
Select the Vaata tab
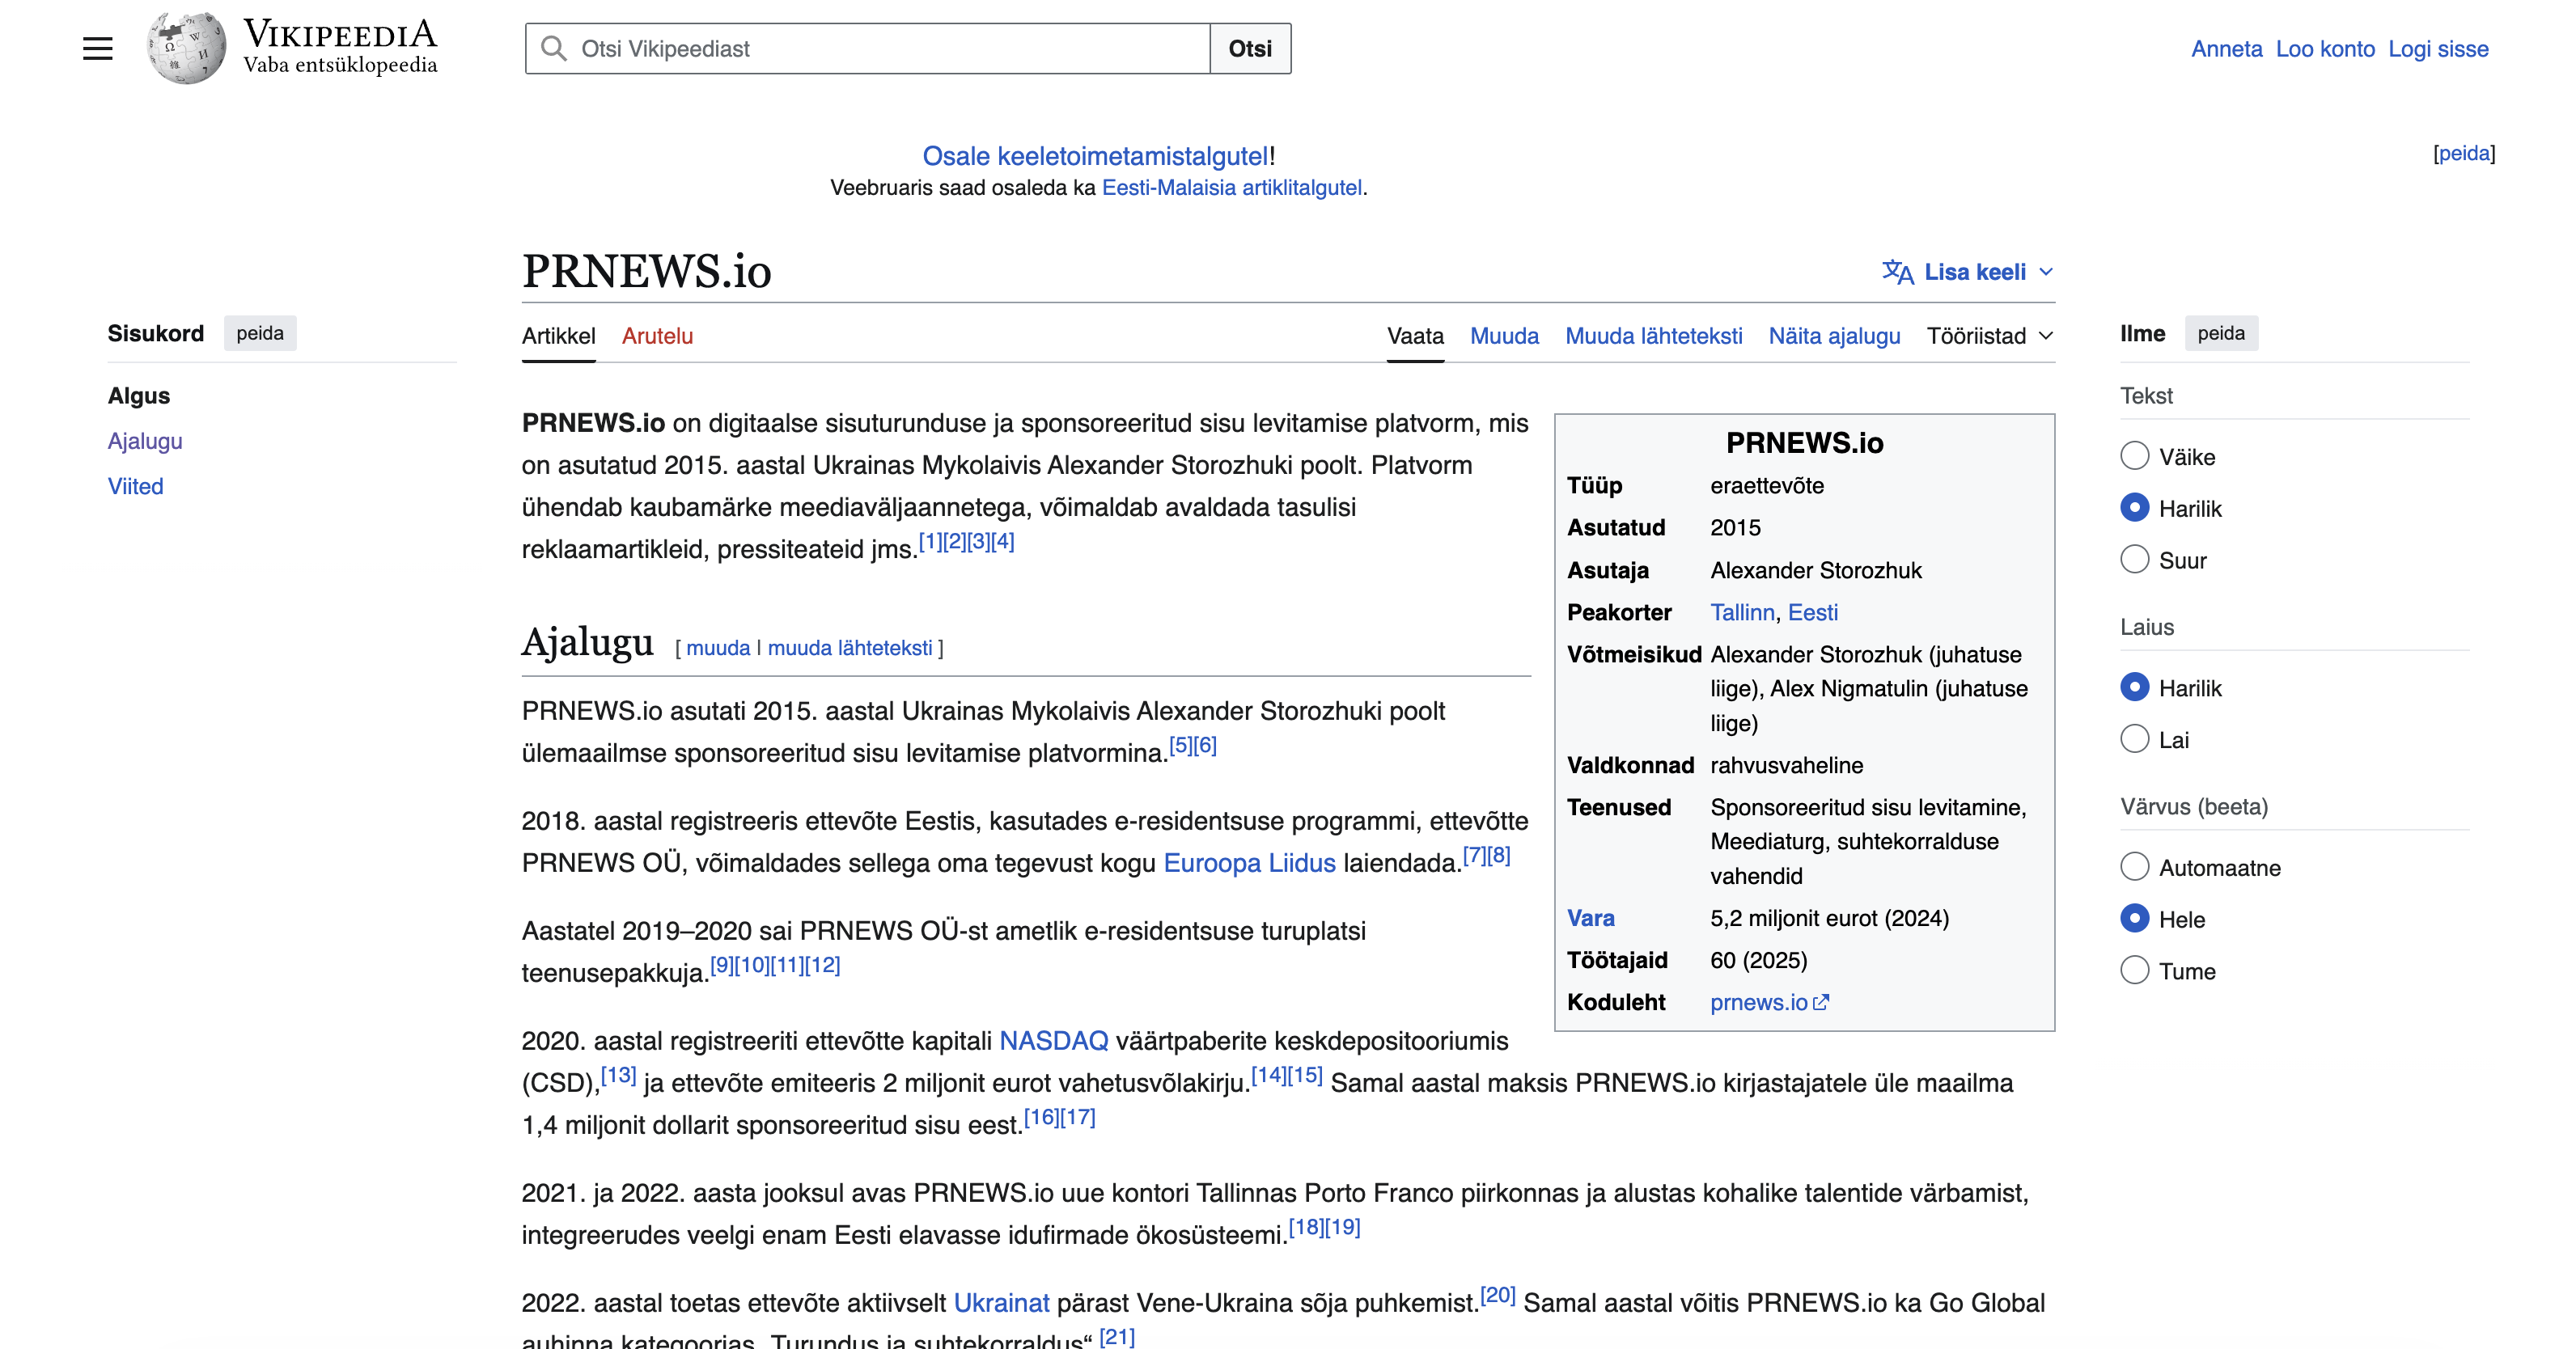1415,336
